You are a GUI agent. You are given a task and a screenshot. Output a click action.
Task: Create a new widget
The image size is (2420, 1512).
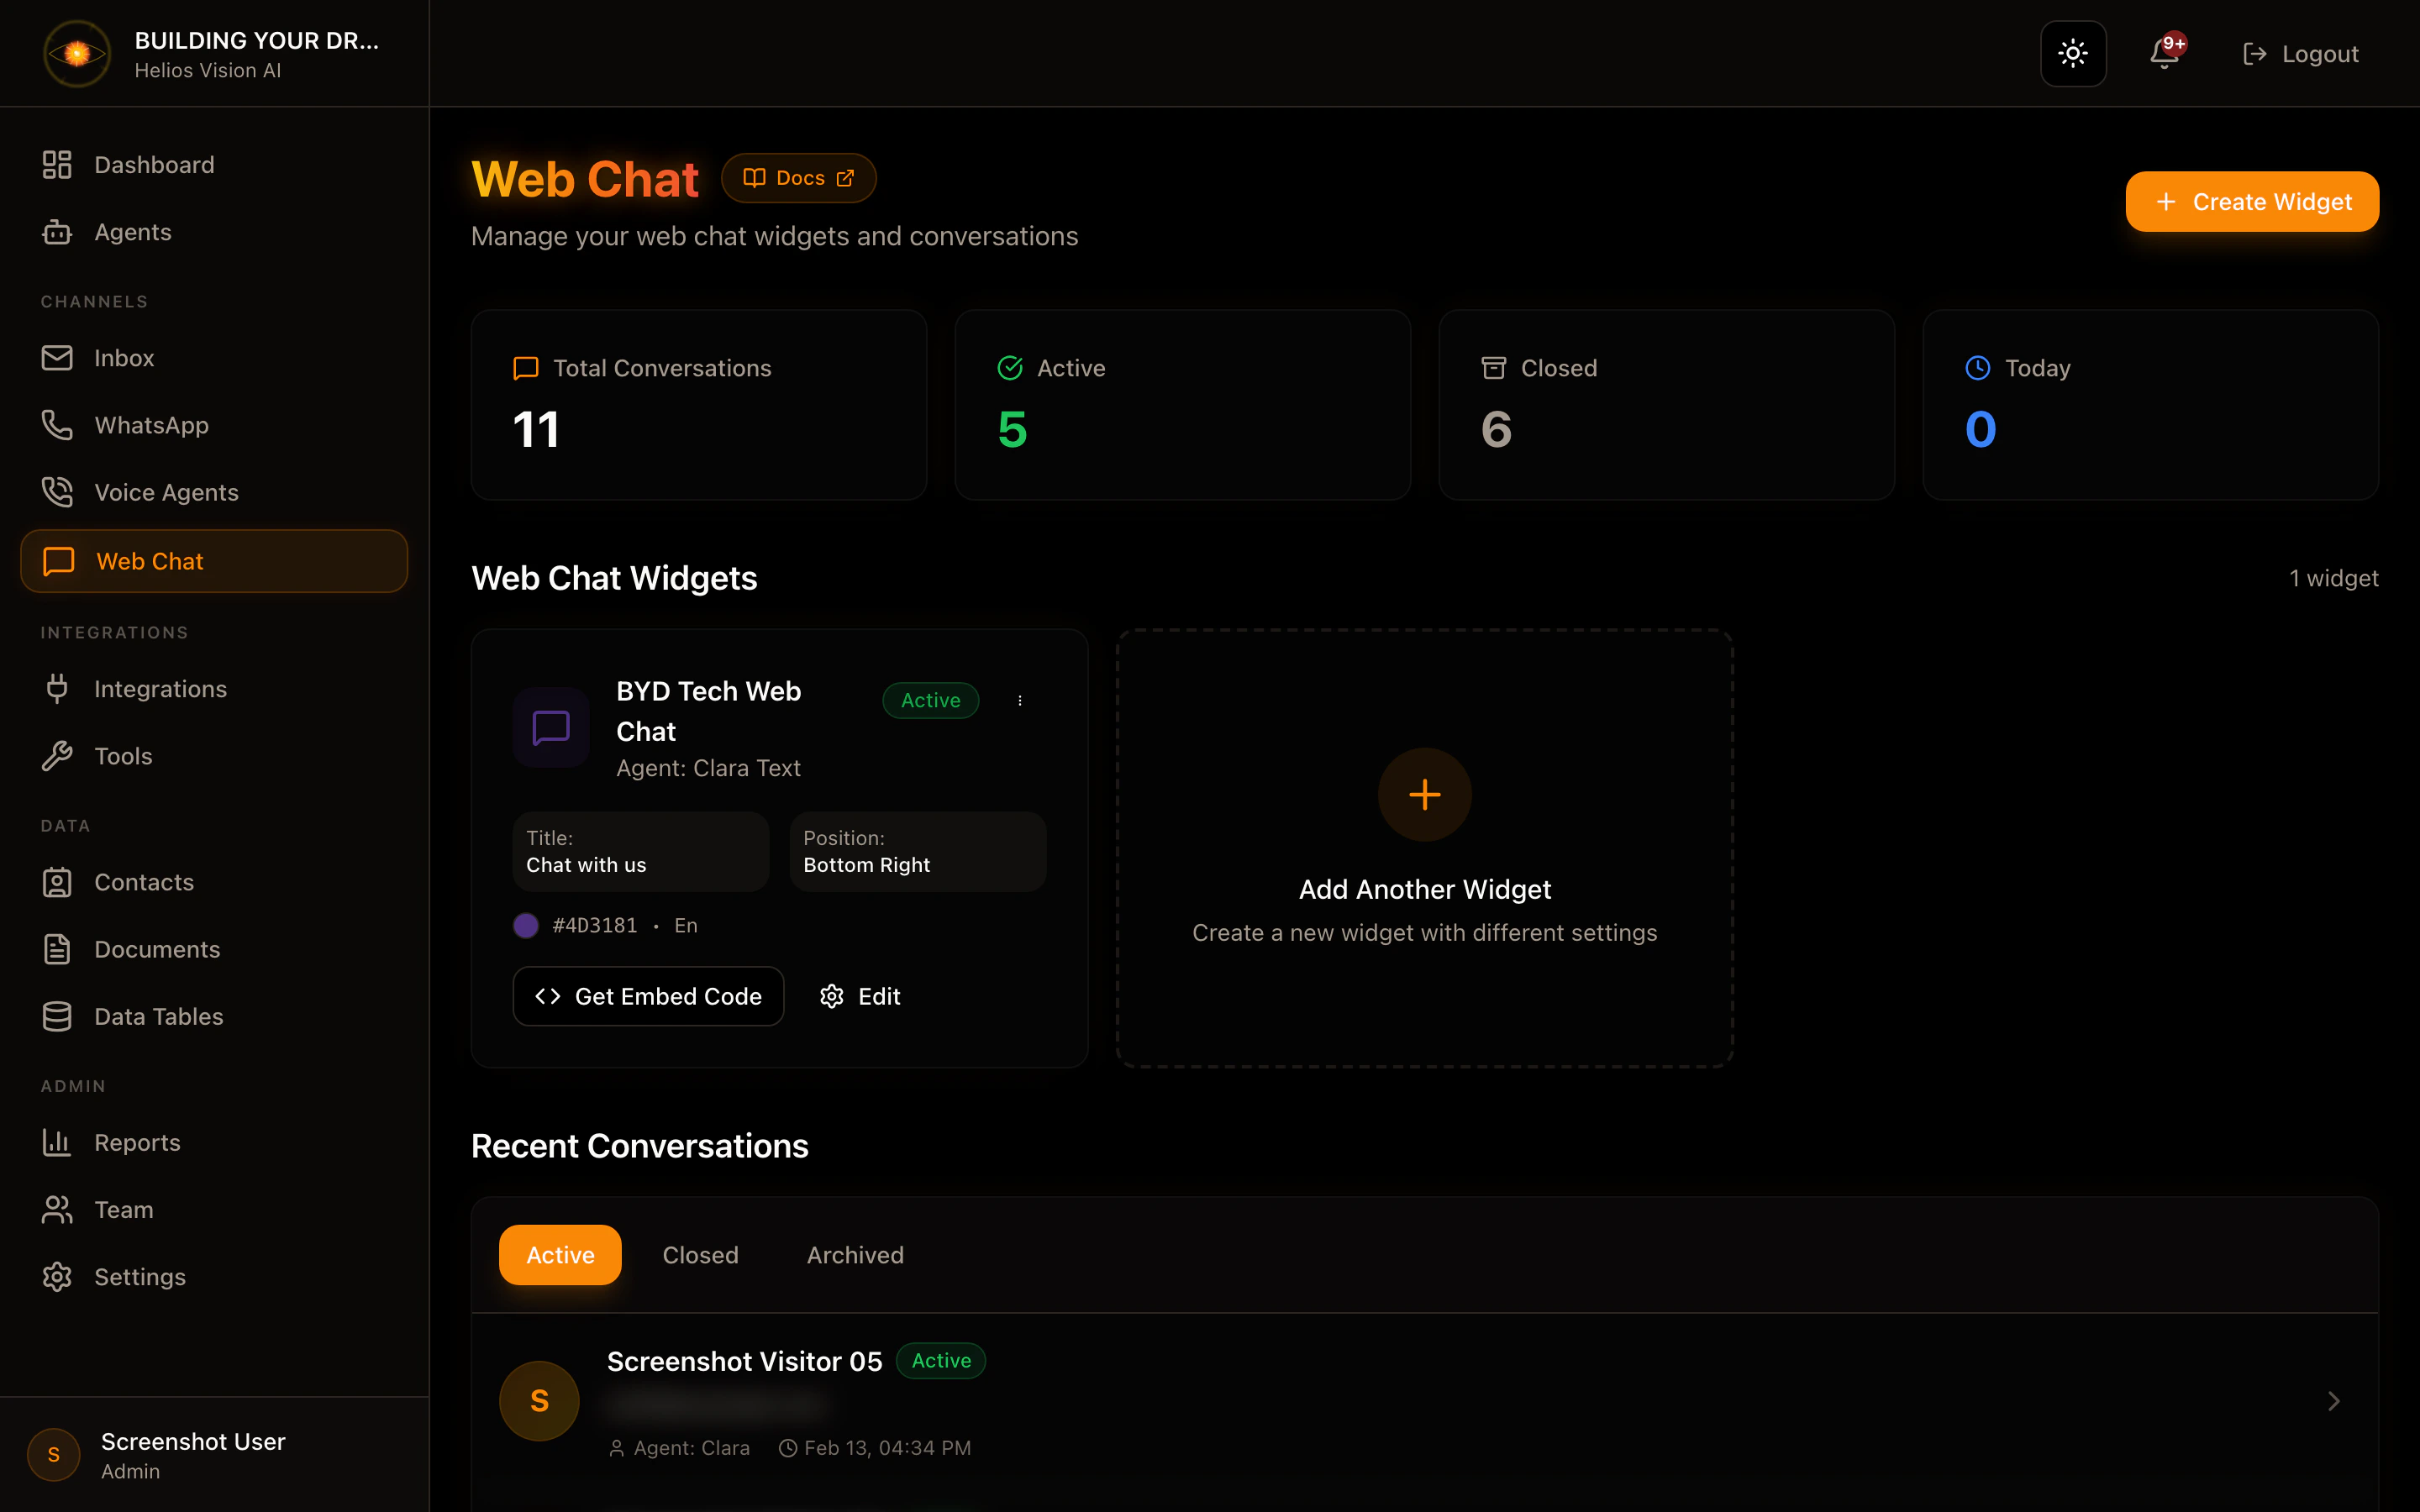point(2251,201)
